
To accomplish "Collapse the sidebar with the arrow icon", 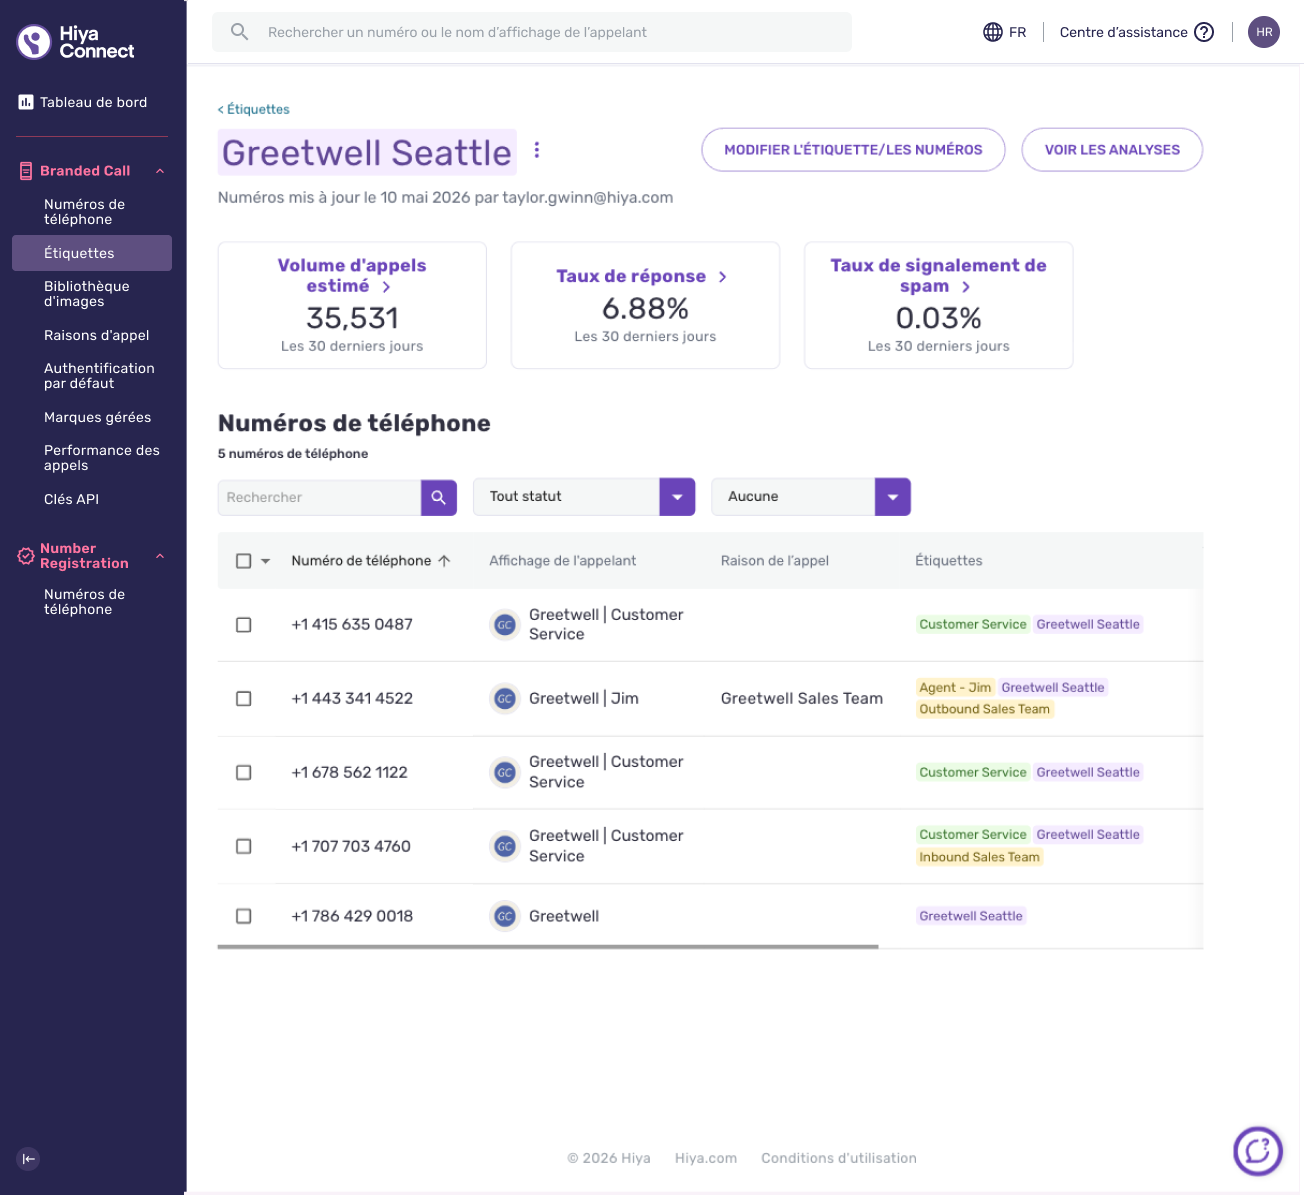I will (29, 1159).
